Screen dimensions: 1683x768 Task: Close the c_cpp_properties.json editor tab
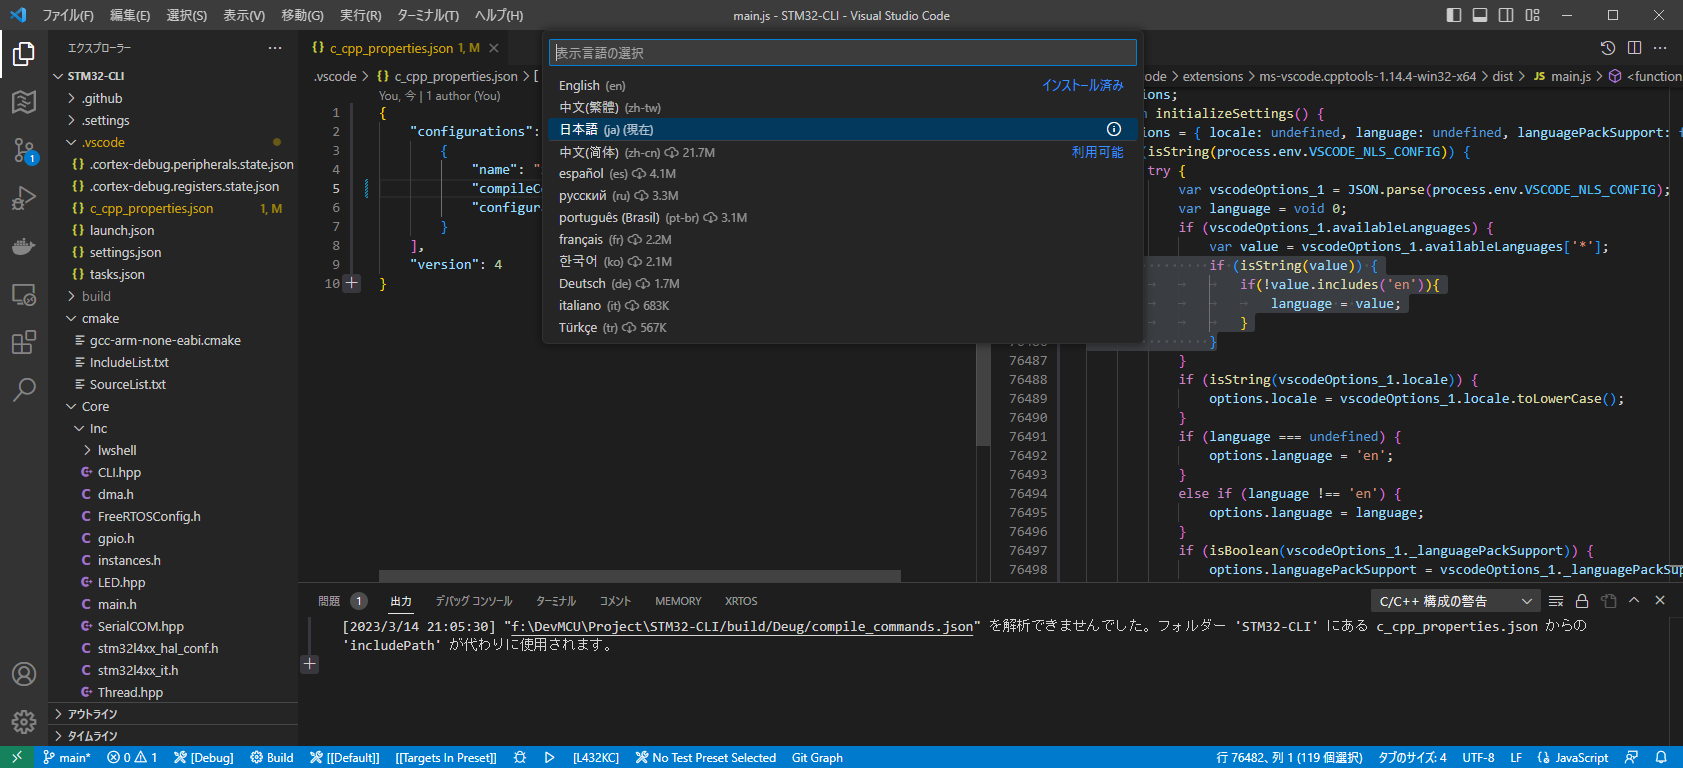494,48
